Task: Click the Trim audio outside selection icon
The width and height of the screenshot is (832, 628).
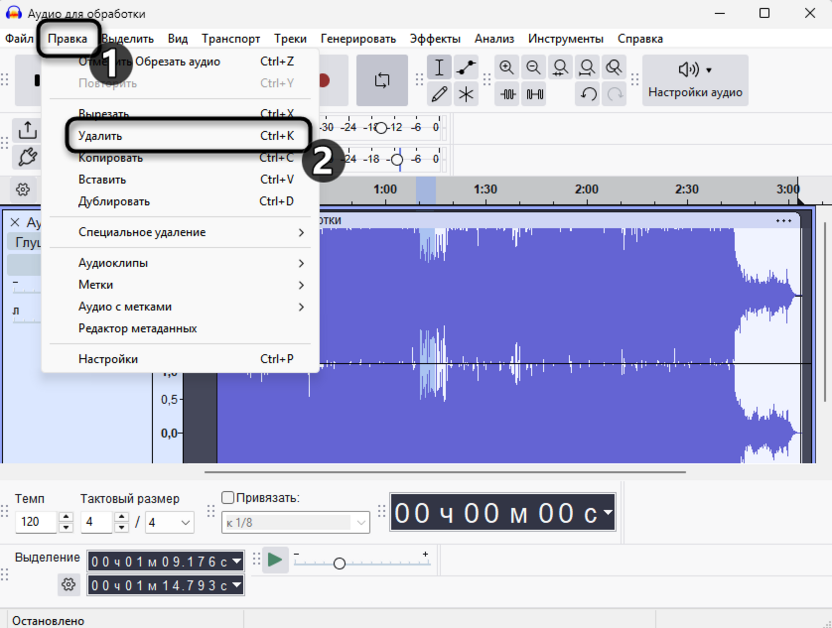Action: point(509,95)
